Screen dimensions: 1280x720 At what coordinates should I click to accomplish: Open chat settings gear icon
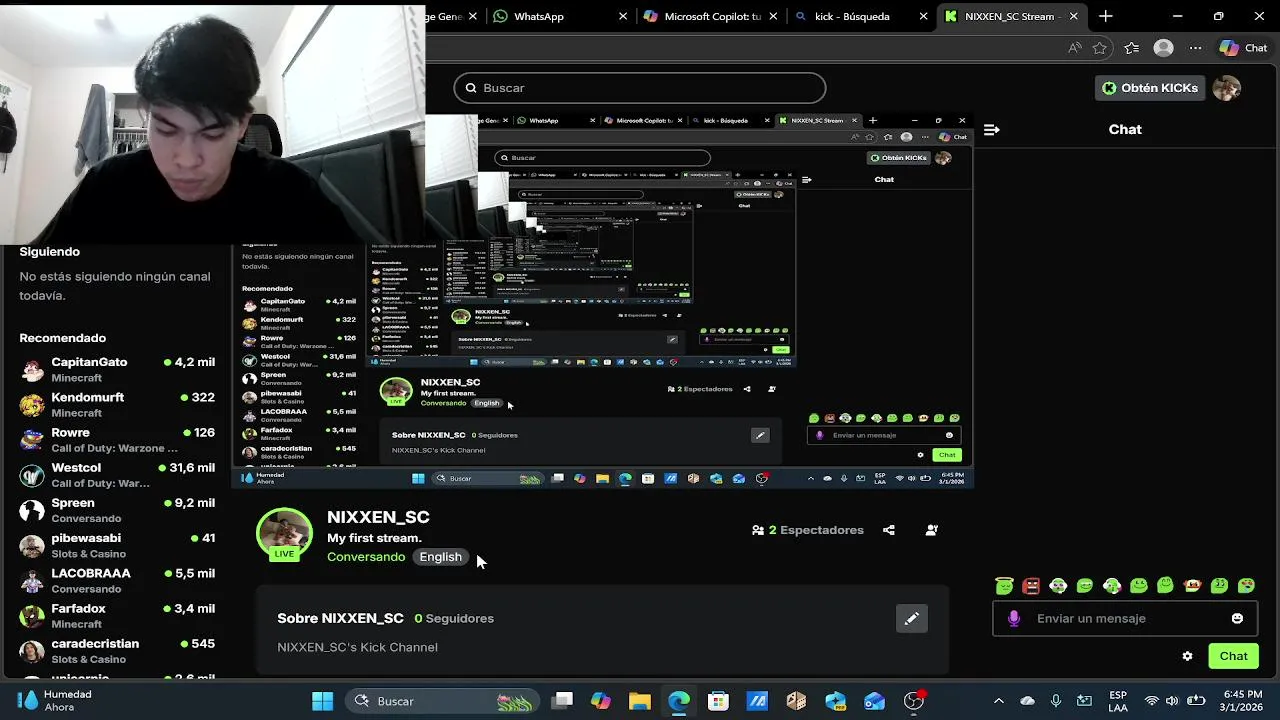[x=1187, y=656]
